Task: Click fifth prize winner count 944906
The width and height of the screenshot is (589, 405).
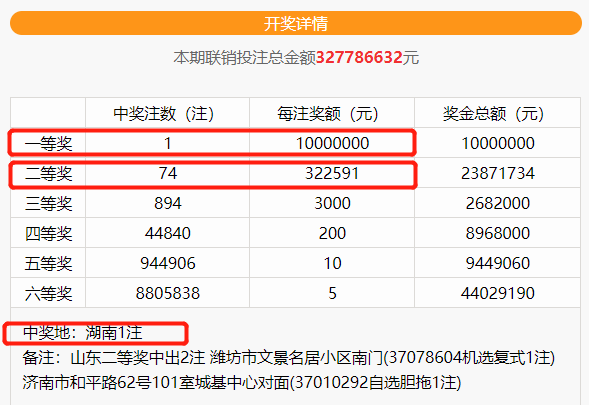Action: click(x=168, y=263)
